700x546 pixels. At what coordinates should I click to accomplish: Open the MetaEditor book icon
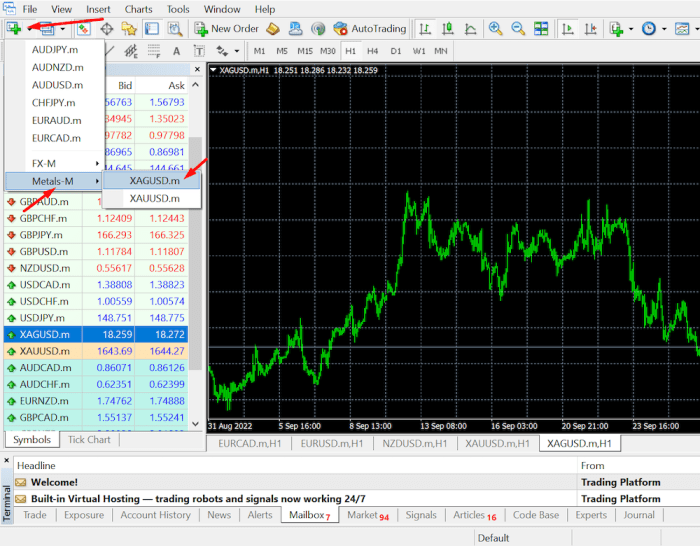click(273, 29)
